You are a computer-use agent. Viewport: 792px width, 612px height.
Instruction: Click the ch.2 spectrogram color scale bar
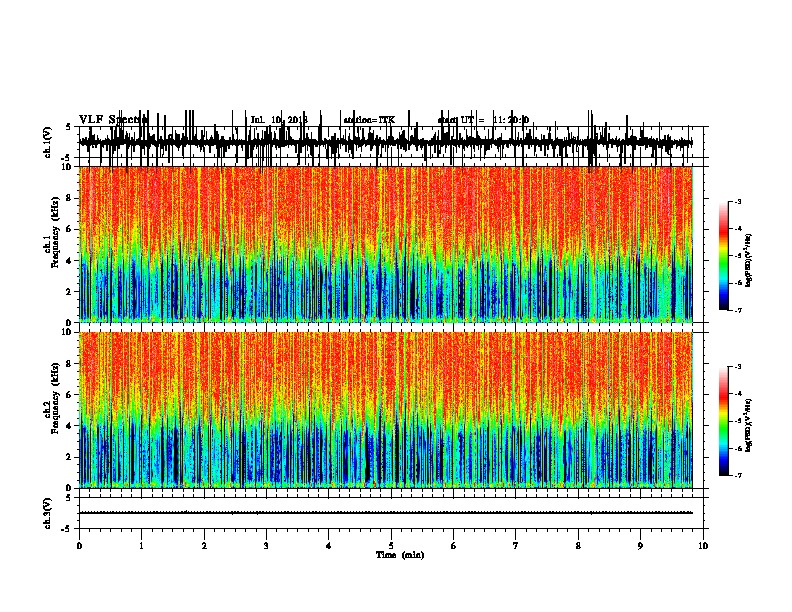724,421
